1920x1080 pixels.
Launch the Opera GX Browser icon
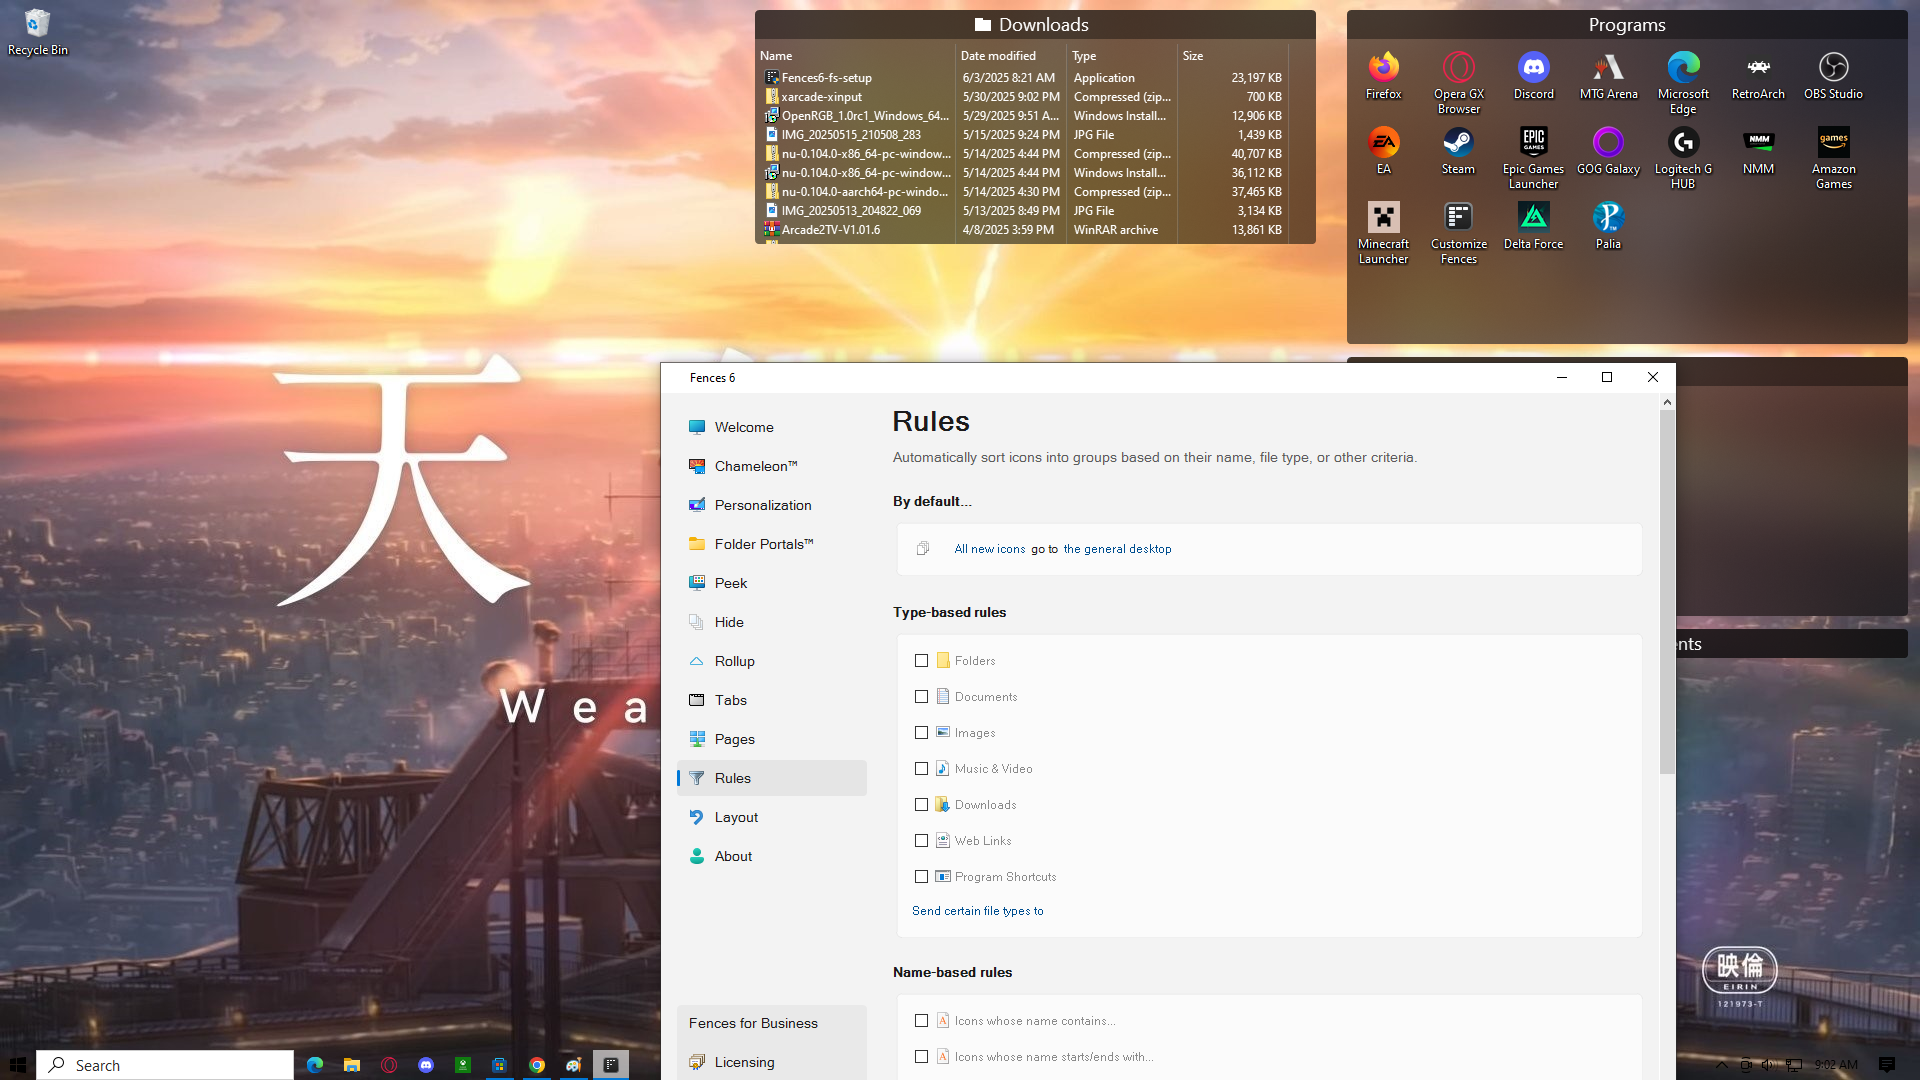click(x=1459, y=83)
